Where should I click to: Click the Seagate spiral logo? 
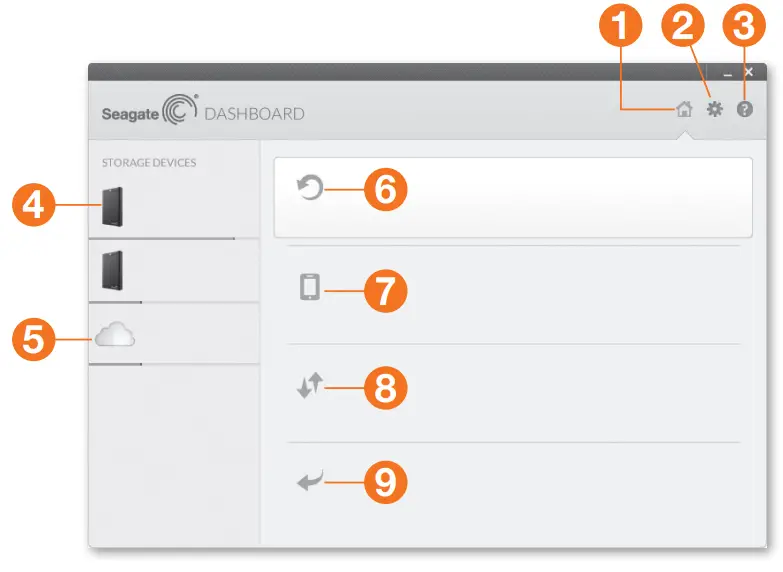click(x=180, y=109)
